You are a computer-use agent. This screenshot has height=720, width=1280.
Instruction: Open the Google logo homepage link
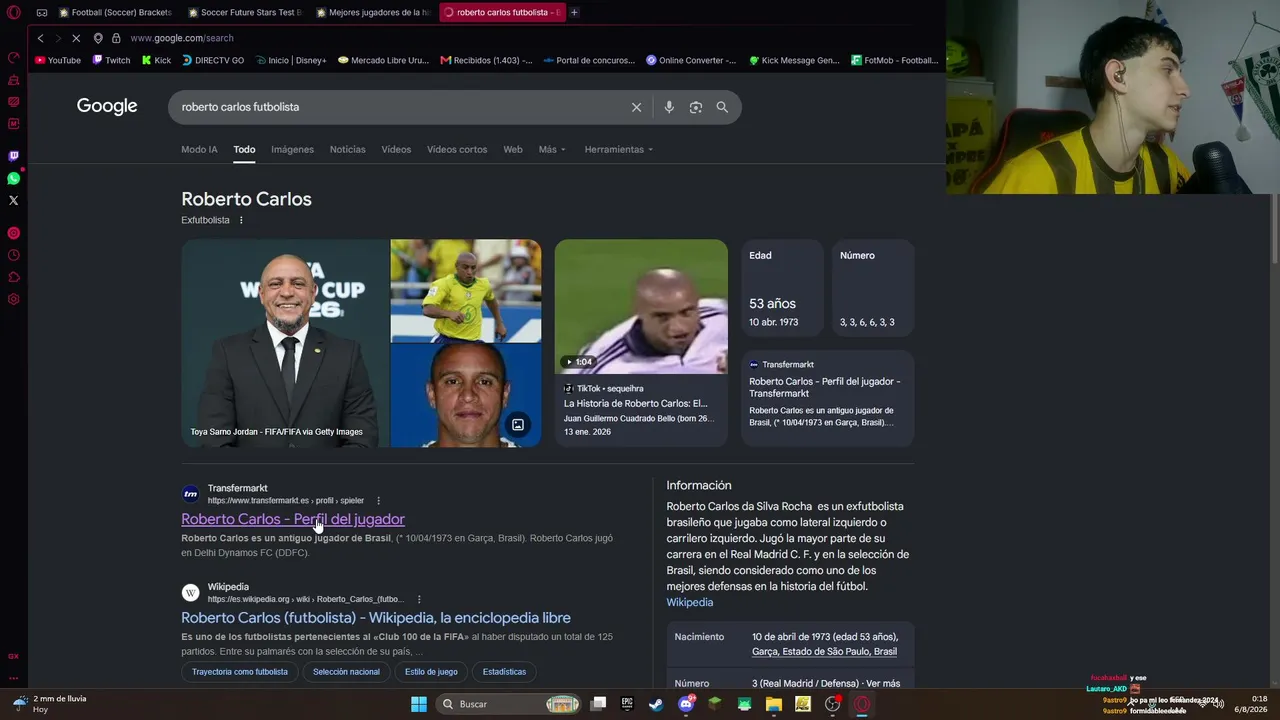107,107
